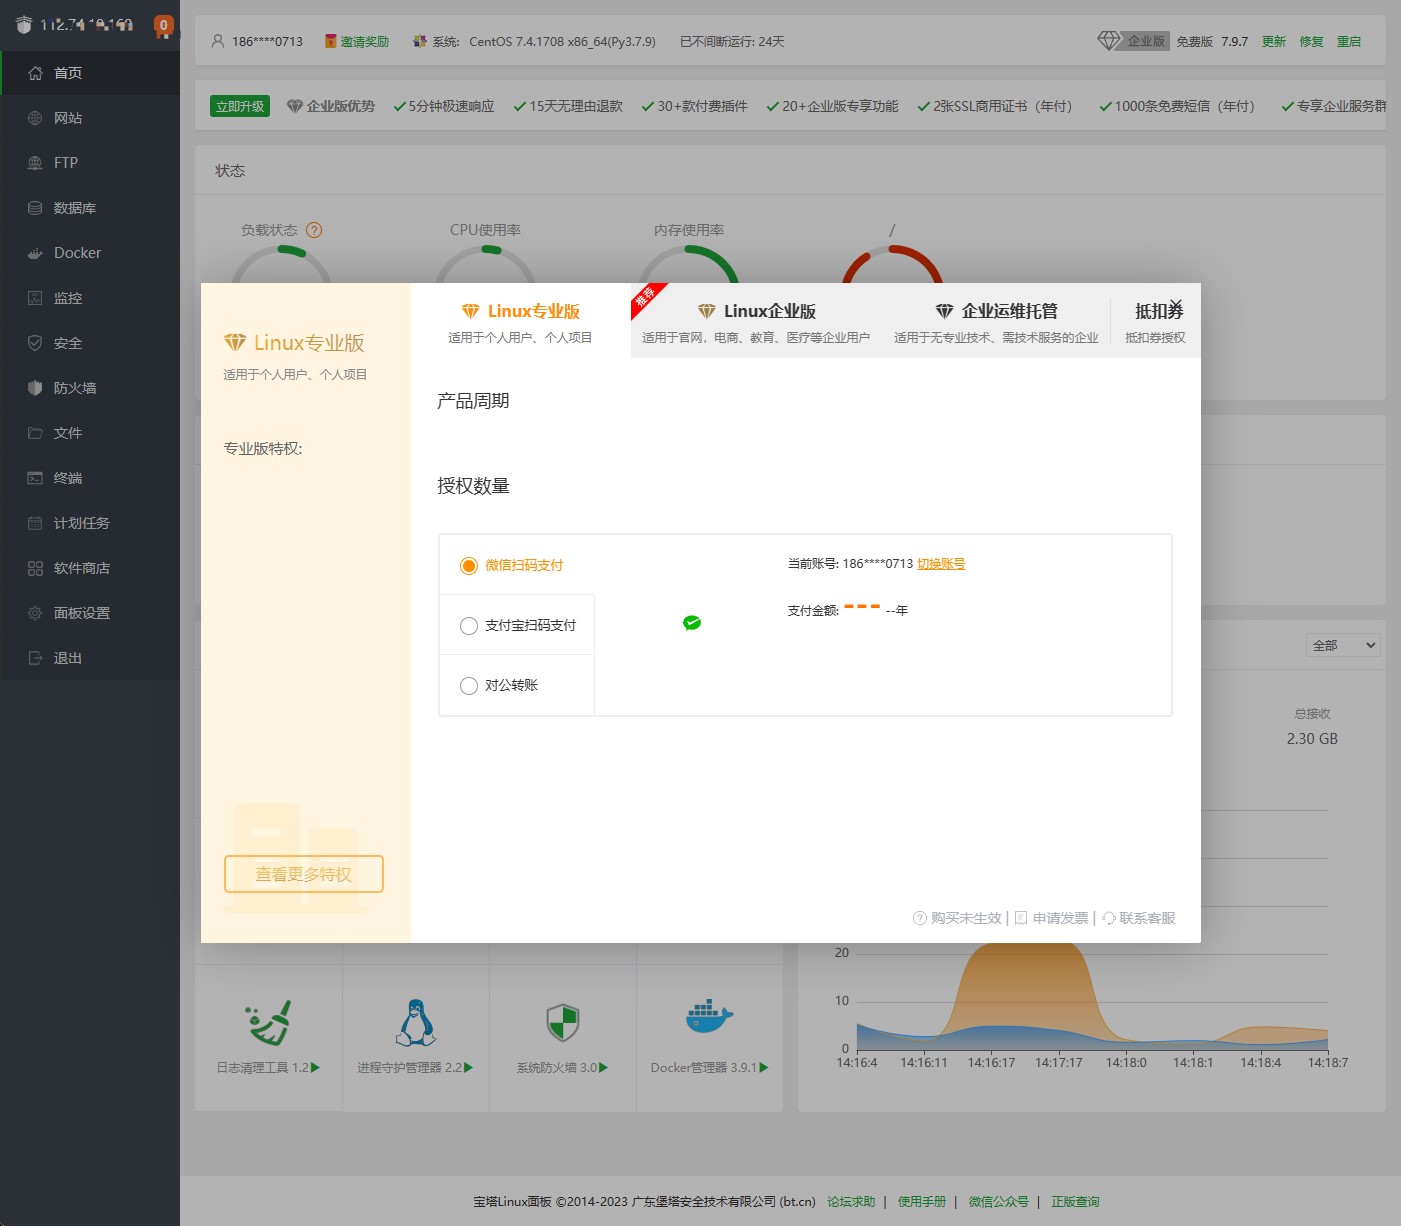
Task: Open 网站 menu item in sidebar
Action: [90, 118]
